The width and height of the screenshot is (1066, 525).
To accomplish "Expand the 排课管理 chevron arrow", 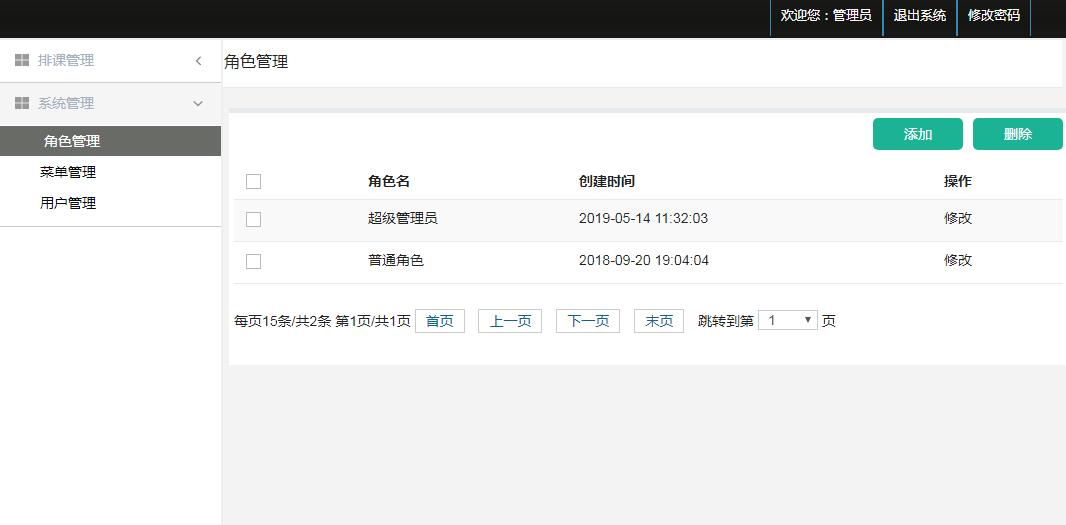I will pyautogui.click(x=199, y=61).
